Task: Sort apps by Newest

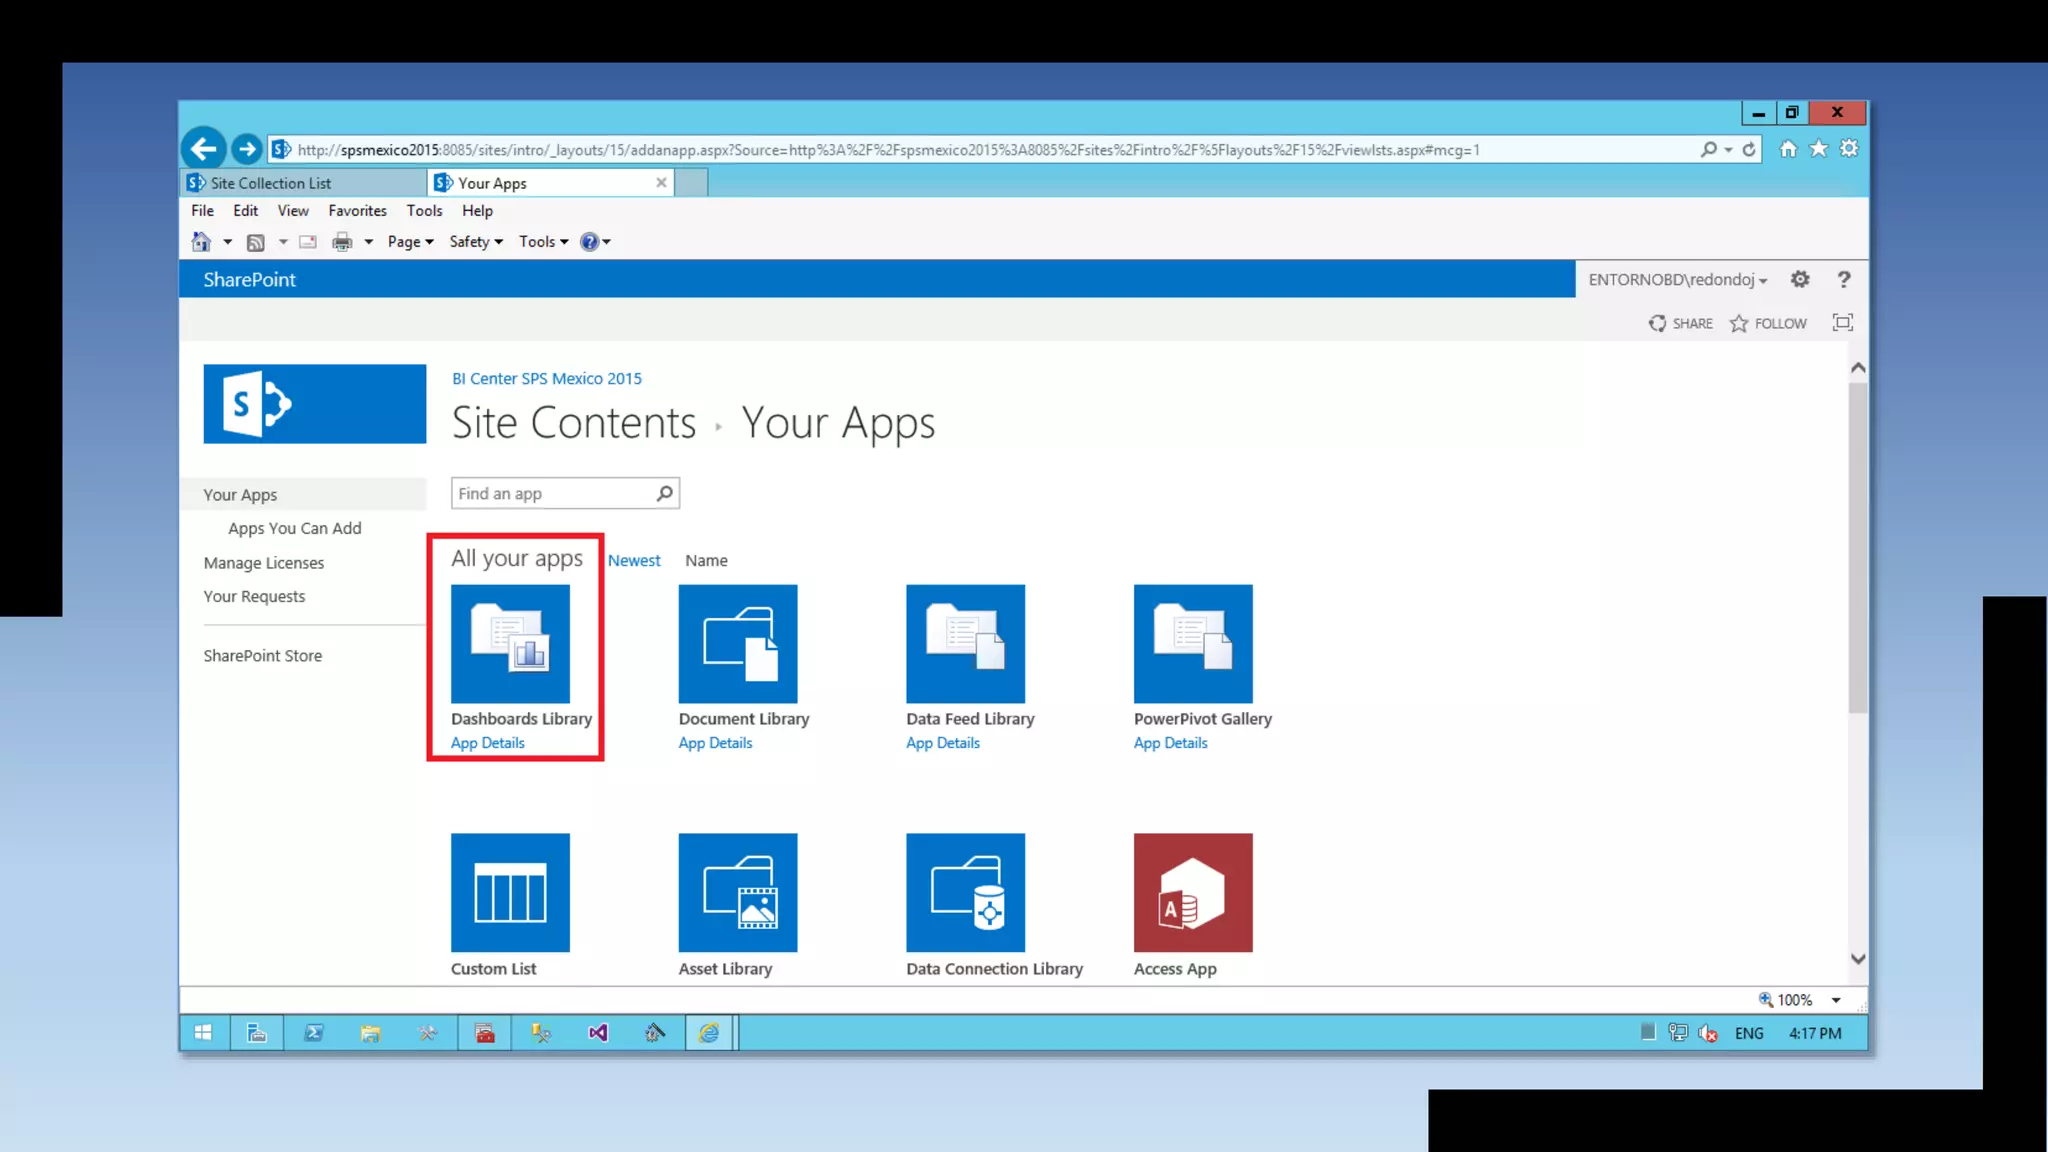Action: pos(633,561)
